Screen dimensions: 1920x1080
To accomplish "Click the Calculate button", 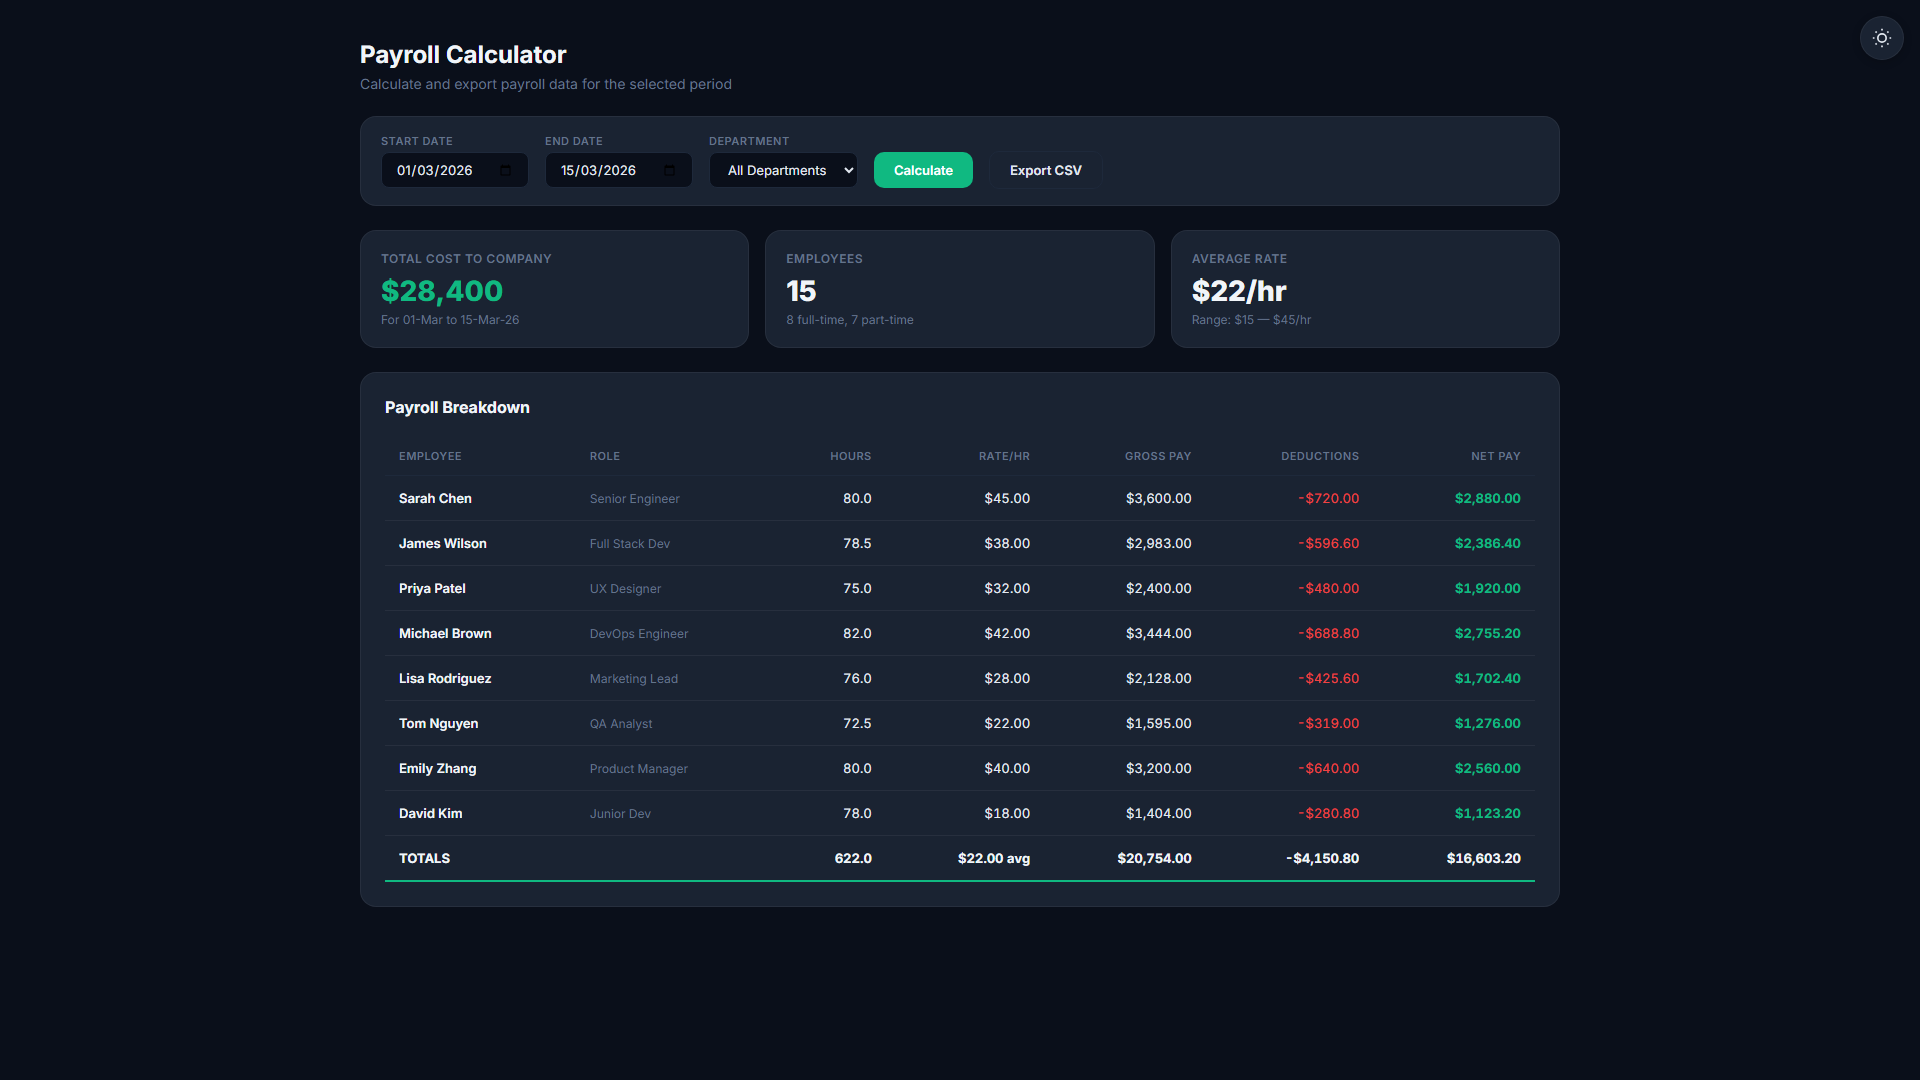I will (x=923, y=170).
